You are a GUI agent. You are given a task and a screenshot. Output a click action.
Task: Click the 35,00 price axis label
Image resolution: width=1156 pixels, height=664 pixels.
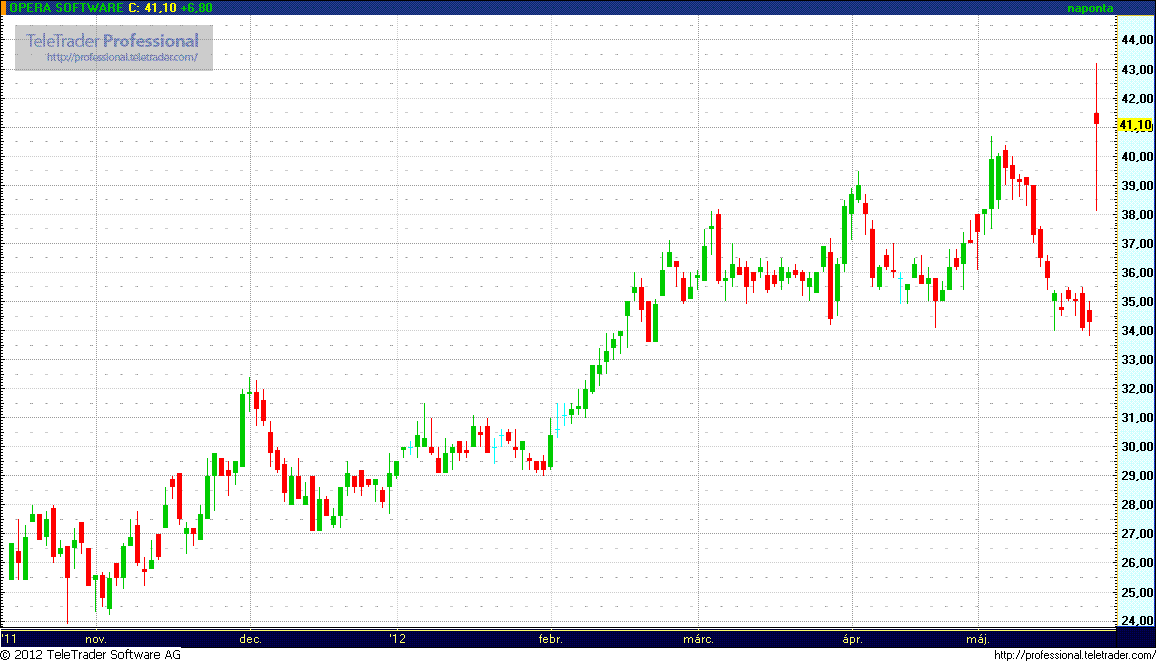(1137, 301)
